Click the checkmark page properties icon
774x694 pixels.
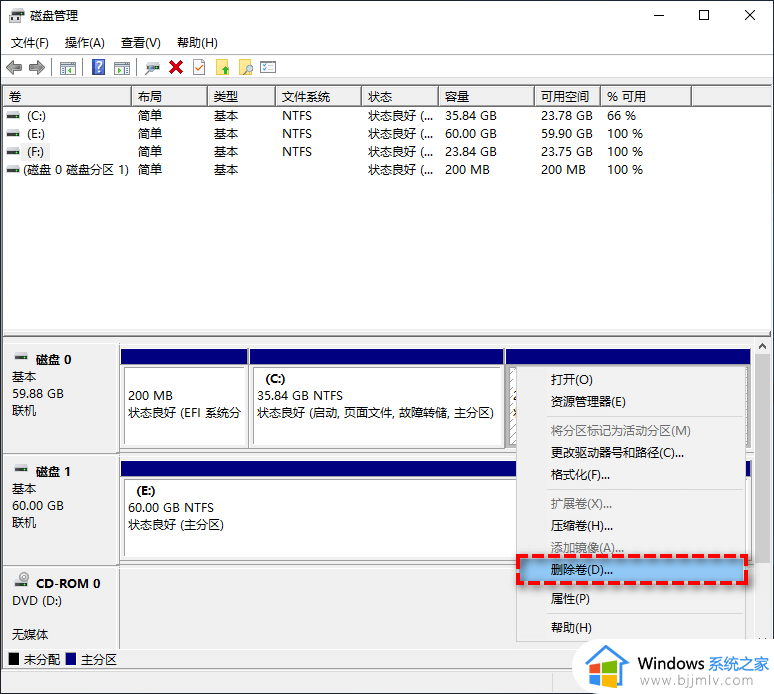tap(199, 67)
